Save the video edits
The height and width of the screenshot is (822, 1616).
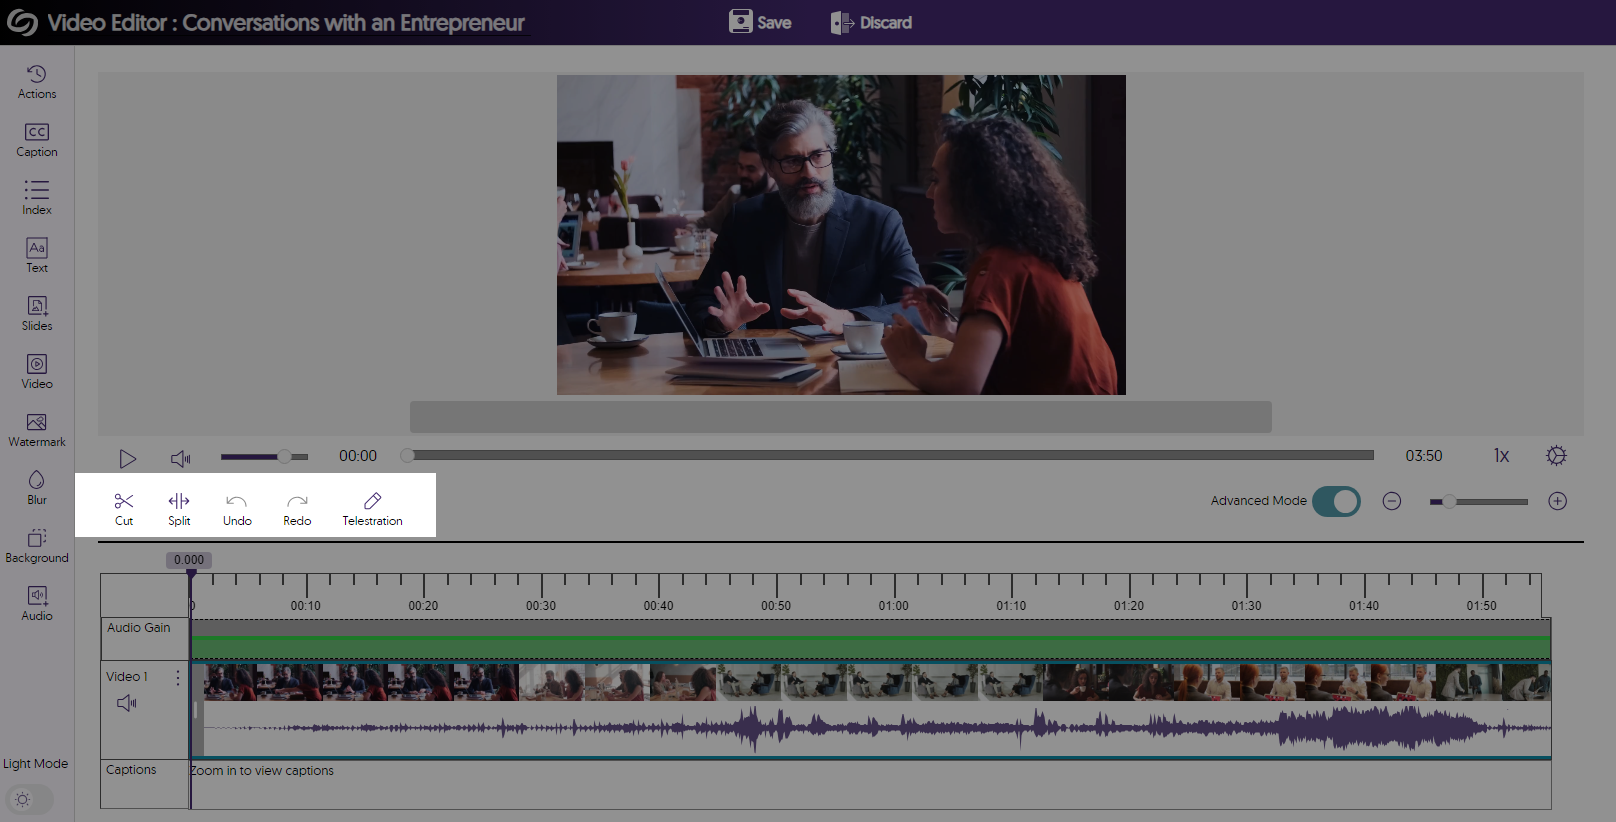pos(760,22)
